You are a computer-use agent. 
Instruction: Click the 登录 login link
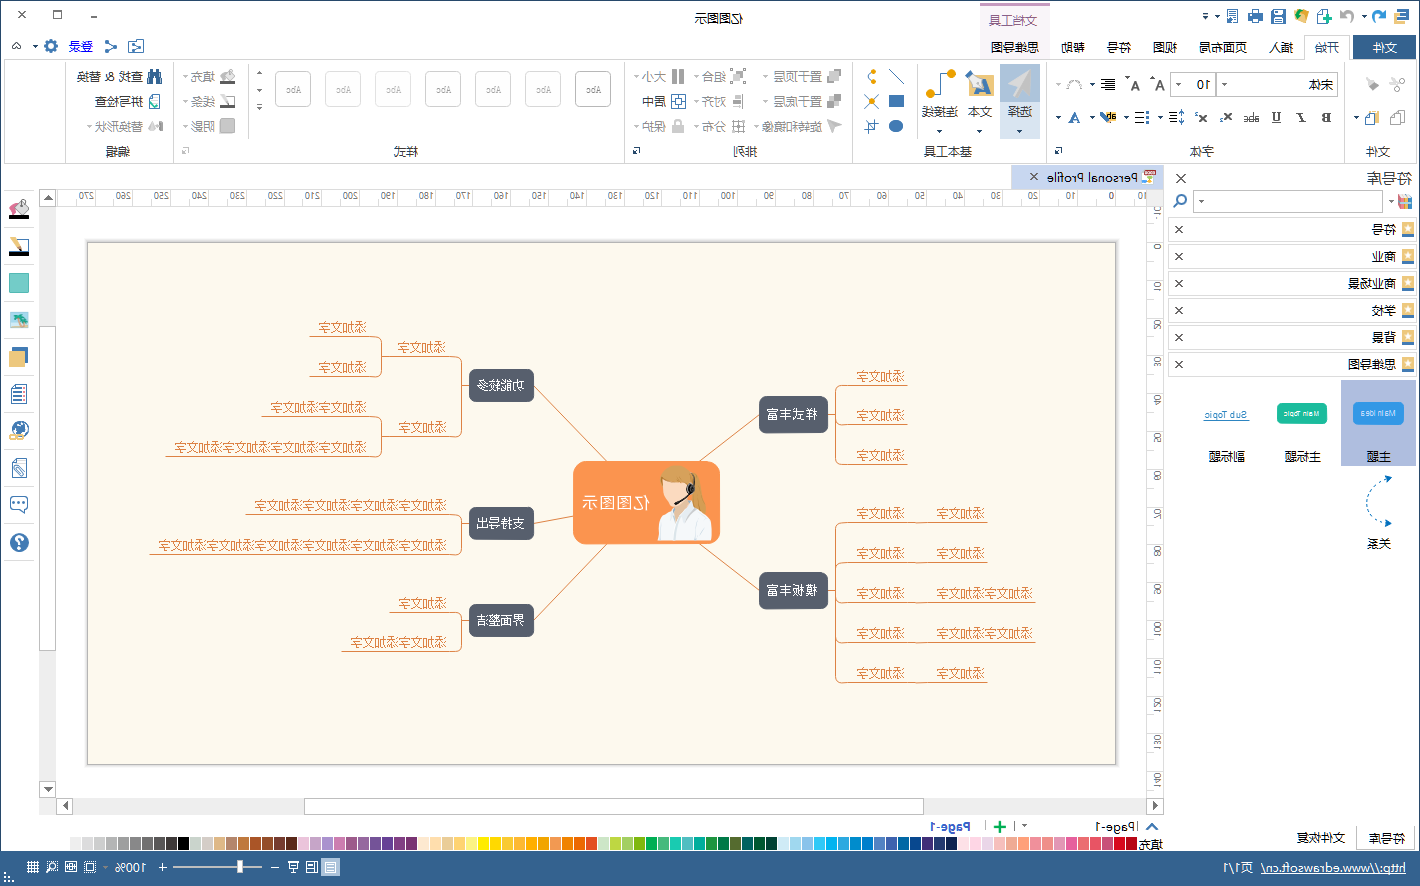tap(81, 46)
